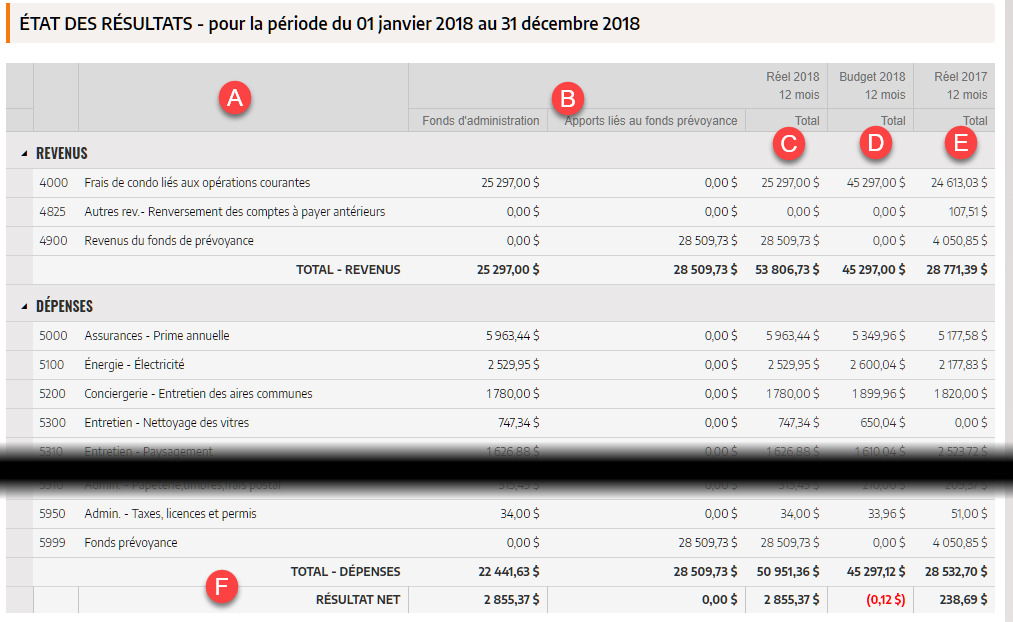This screenshot has height=622, width=1013.
Task: Click the 1 899,96 $ budget cell
Action: coord(879,394)
